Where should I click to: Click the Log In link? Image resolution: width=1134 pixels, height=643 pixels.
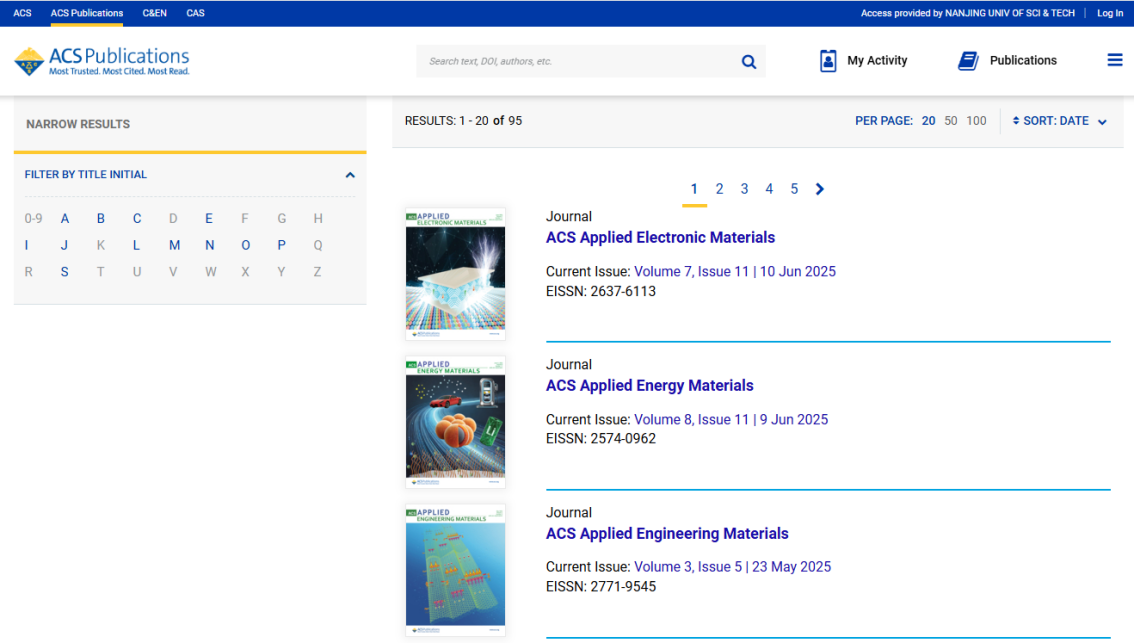click(x=1110, y=13)
